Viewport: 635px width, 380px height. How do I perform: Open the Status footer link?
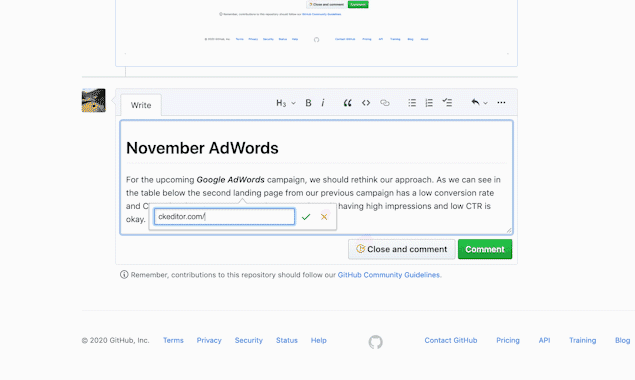tap(287, 340)
